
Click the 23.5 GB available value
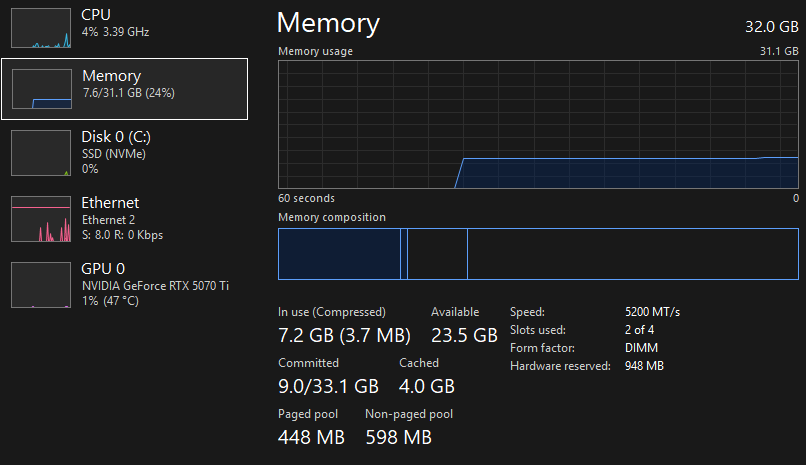[x=464, y=335]
